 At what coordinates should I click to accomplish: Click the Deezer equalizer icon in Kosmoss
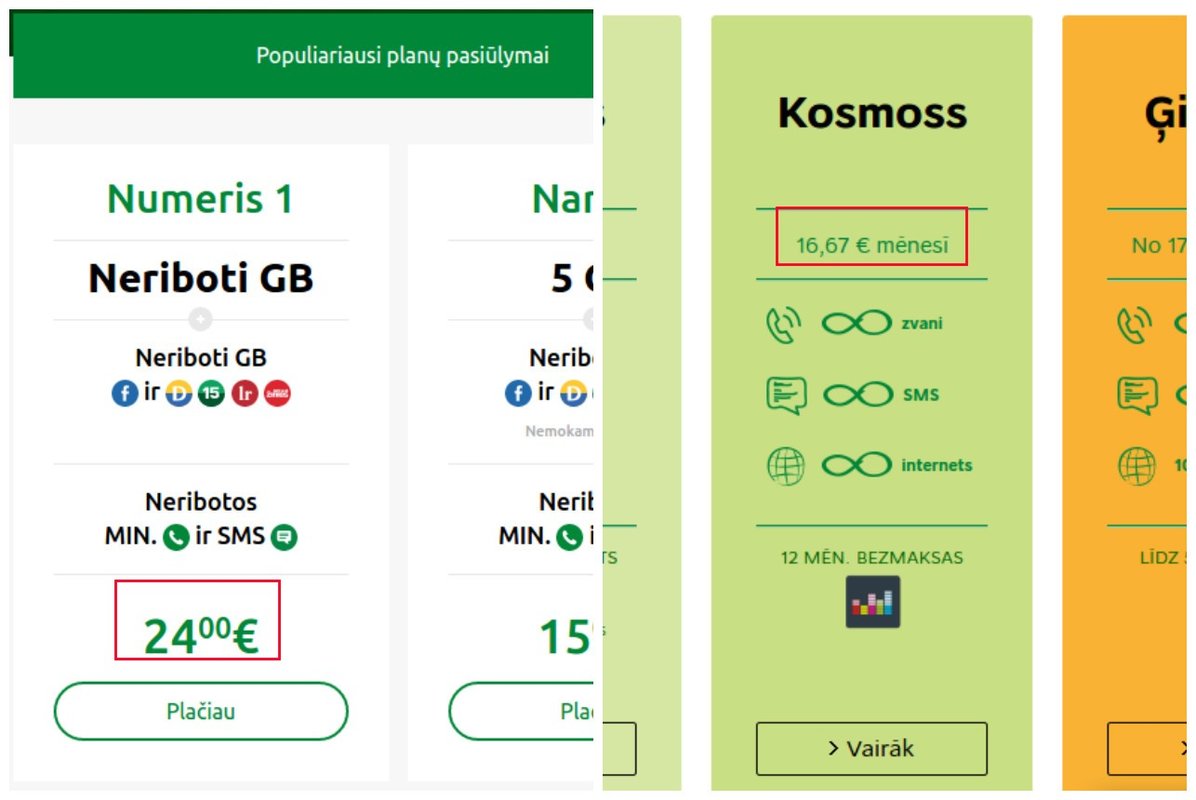[873, 602]
